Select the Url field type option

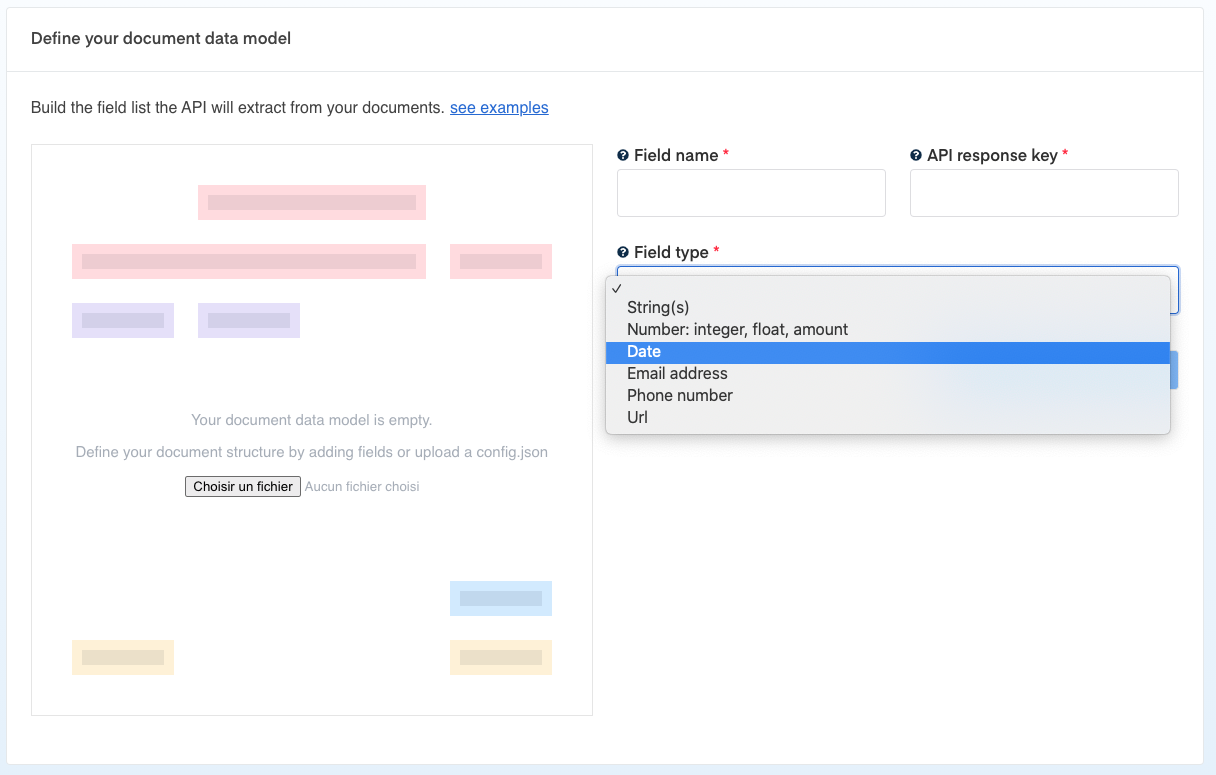(637, 417)
